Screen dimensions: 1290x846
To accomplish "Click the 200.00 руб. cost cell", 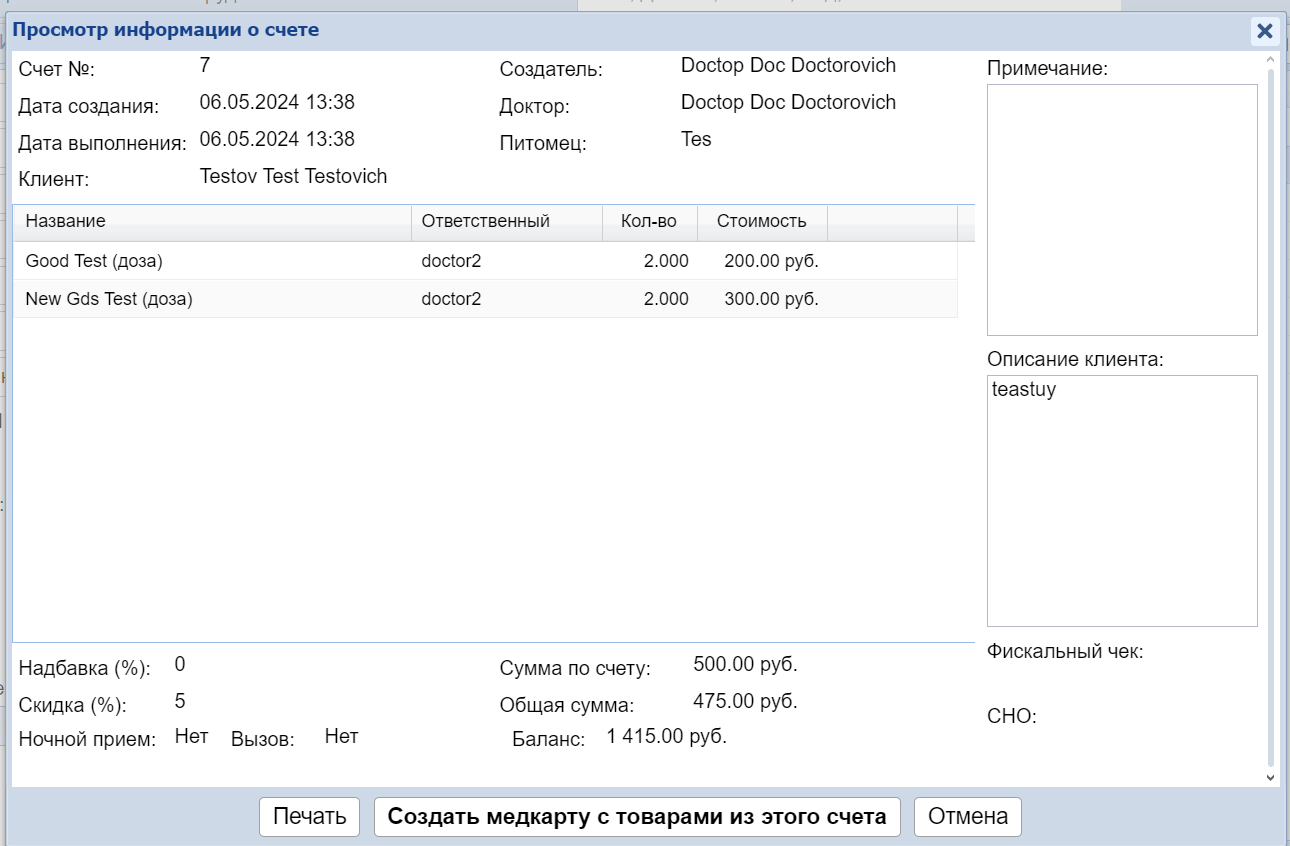I will click(x=771, y=261).
